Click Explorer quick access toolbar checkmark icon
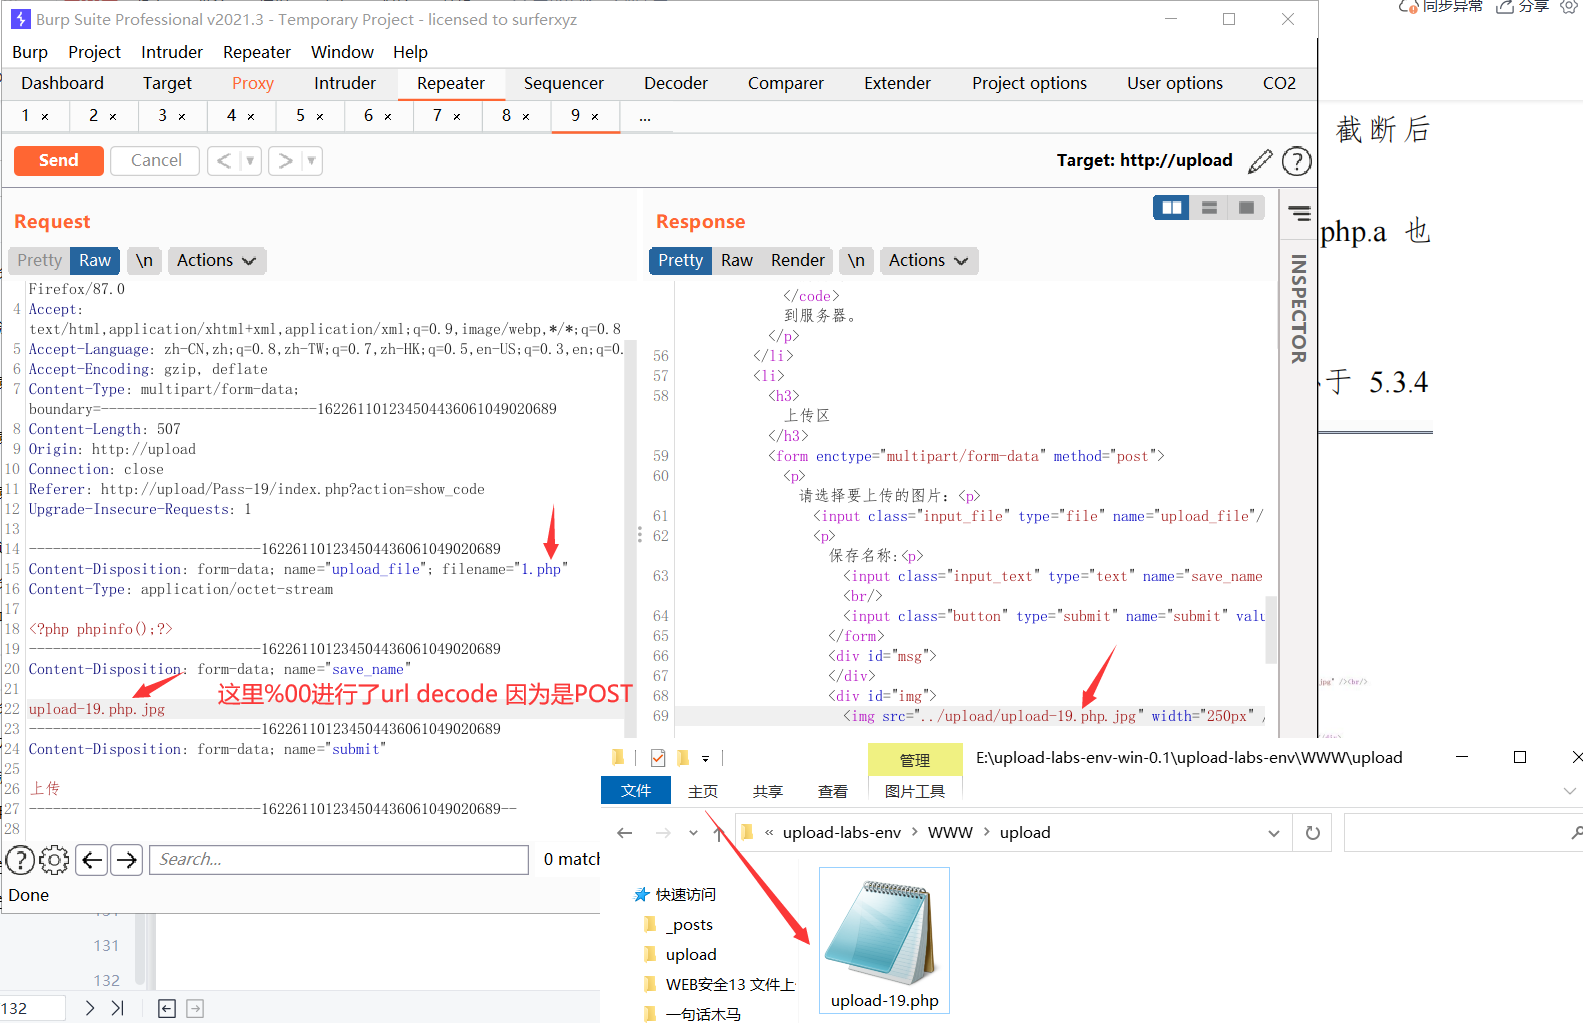Screen dimensions: 1583x1023 tap(658, 758)
